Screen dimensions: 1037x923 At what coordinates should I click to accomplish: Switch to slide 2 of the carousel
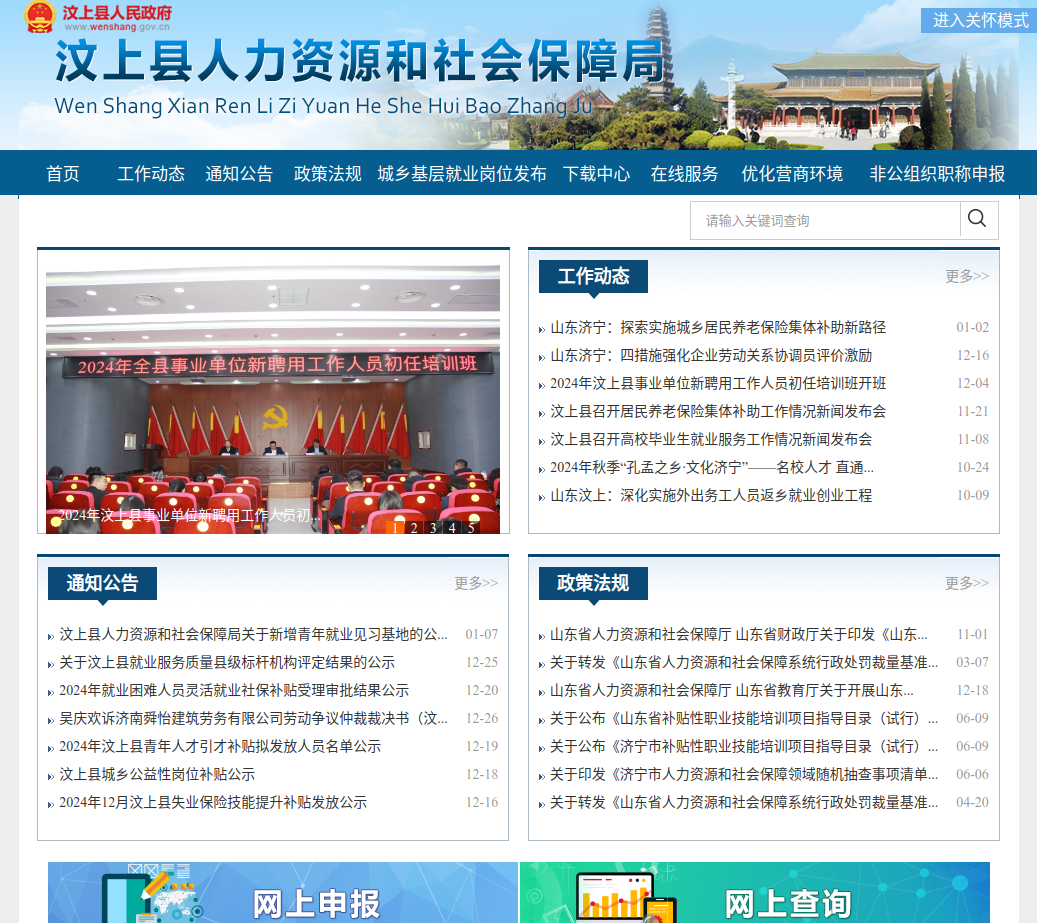pos(414,527)
